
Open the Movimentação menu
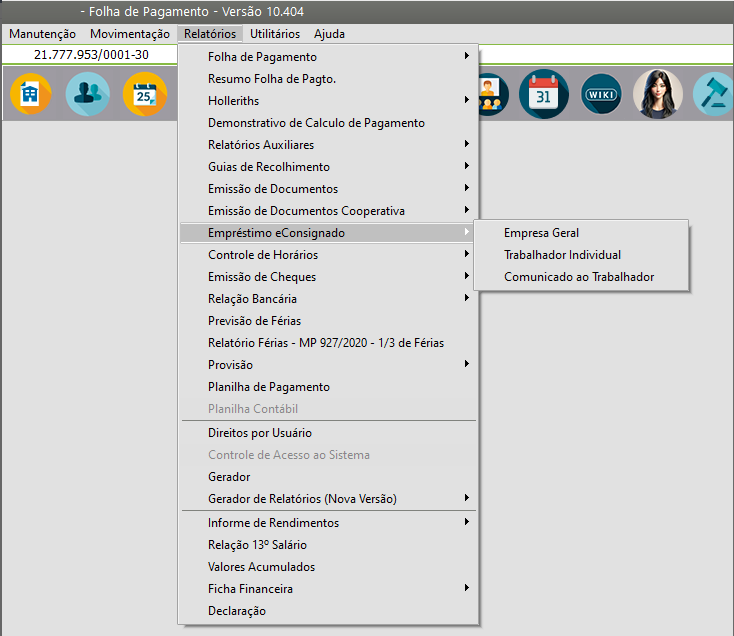pyautogui.click(x=130, y=34)
